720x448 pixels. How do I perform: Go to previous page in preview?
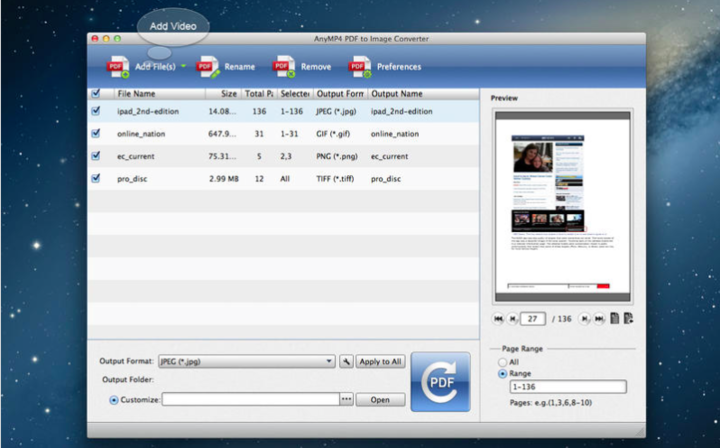coord(512,319)
